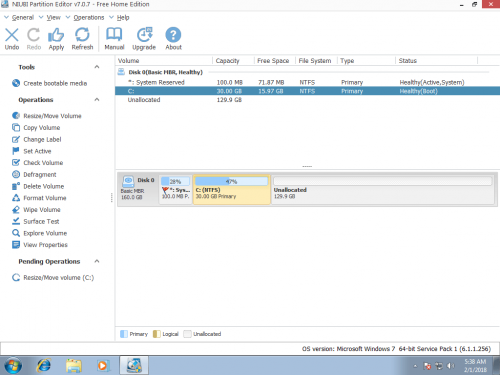Open the media player taskbar icon
This screenshot has height=375, width=500.
(x=103, y=366)
